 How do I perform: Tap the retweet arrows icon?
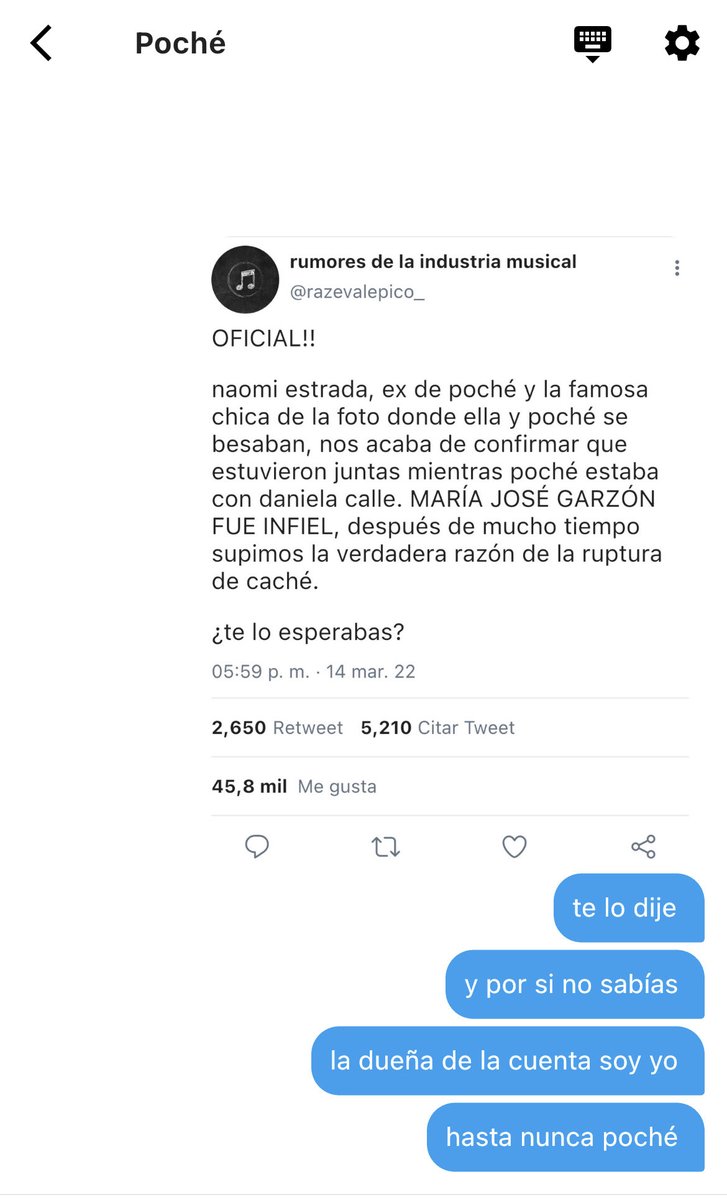point(386,847)
